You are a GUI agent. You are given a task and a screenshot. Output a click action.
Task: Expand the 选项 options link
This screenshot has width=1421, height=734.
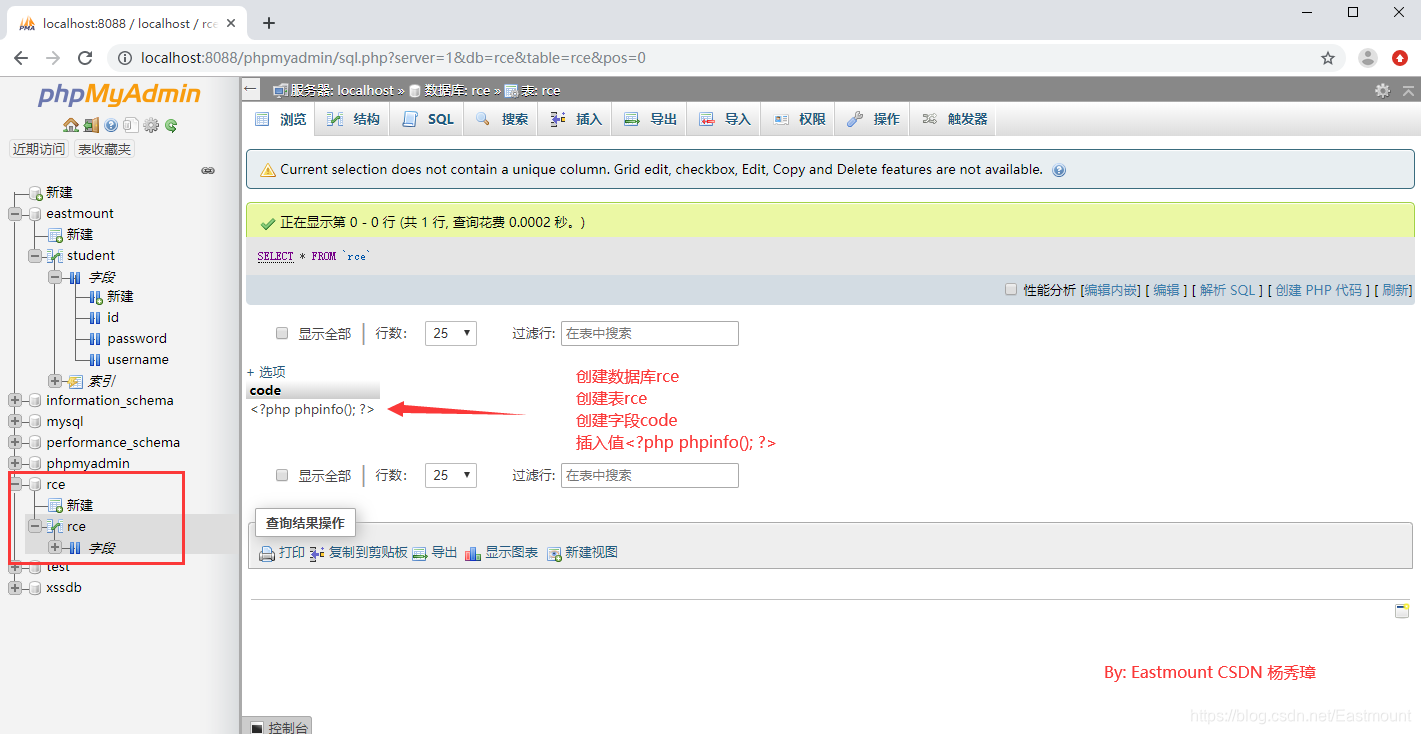coord(266,371)
